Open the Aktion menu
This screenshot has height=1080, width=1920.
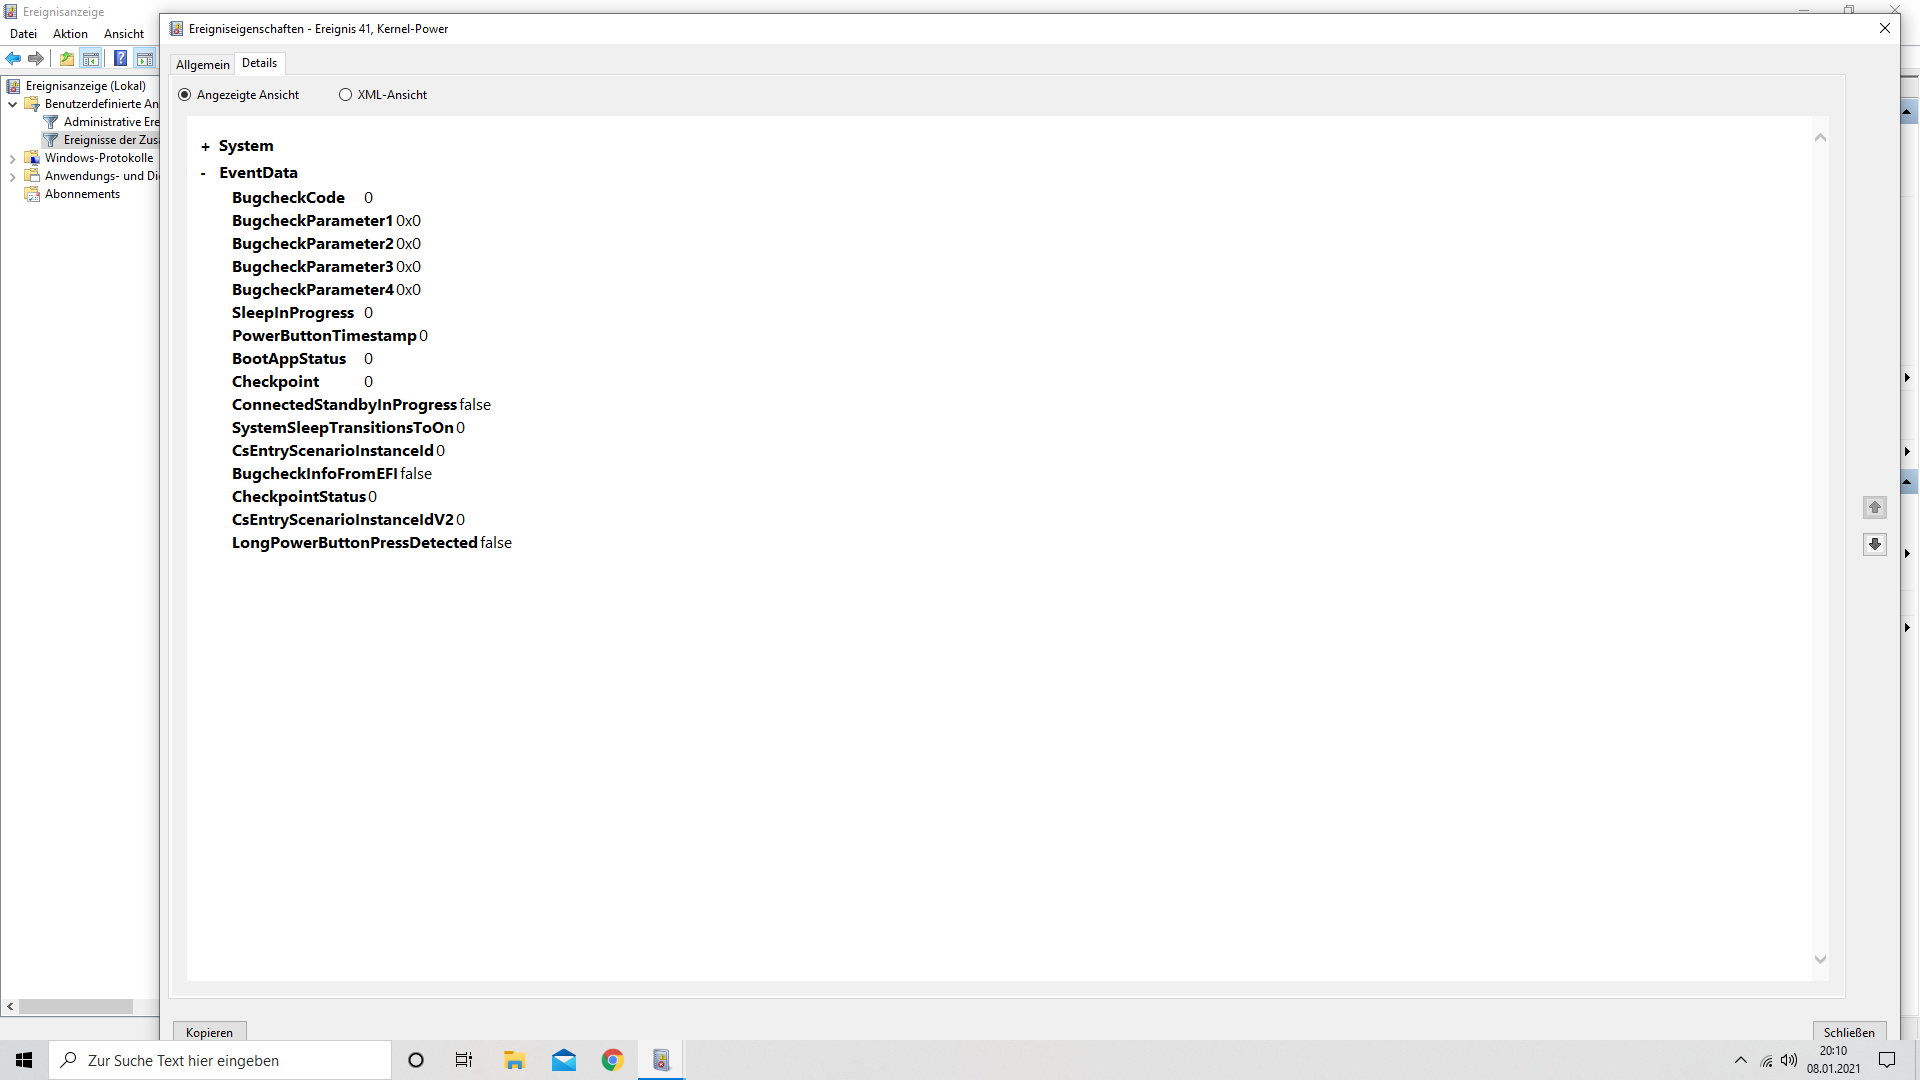tap(70, 33)
